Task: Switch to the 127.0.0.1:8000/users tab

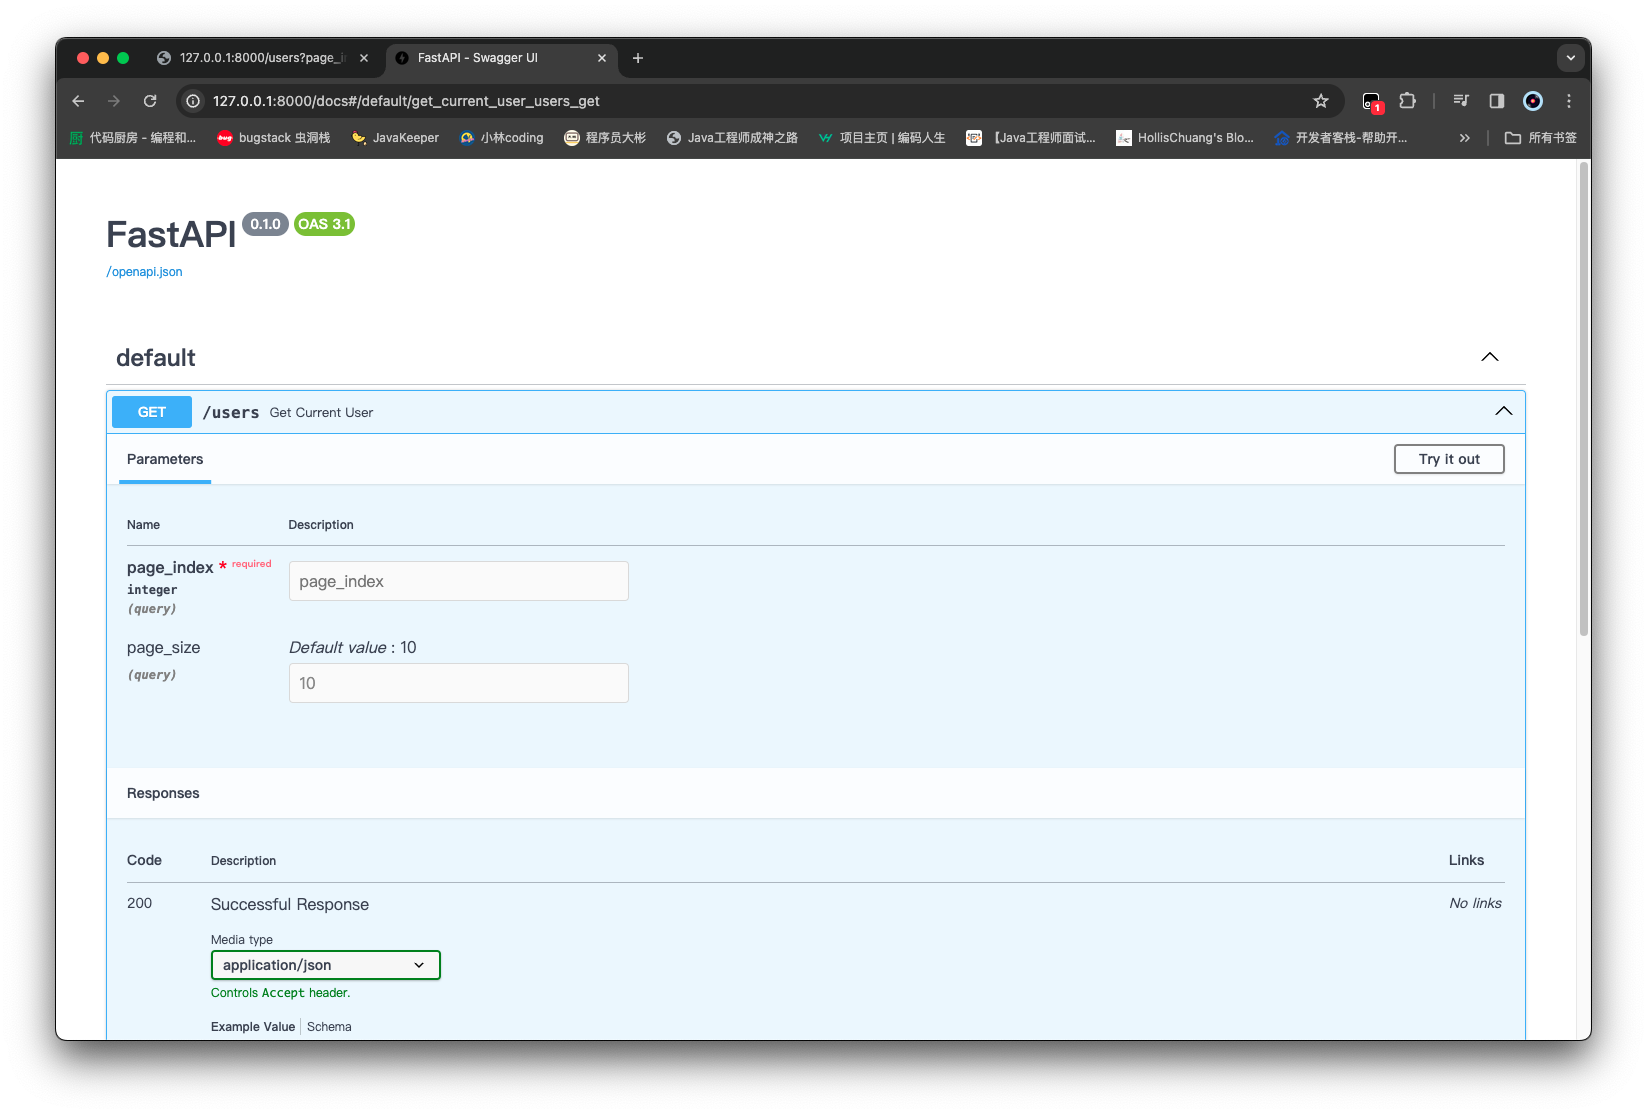Action: (x=262, y=58)
